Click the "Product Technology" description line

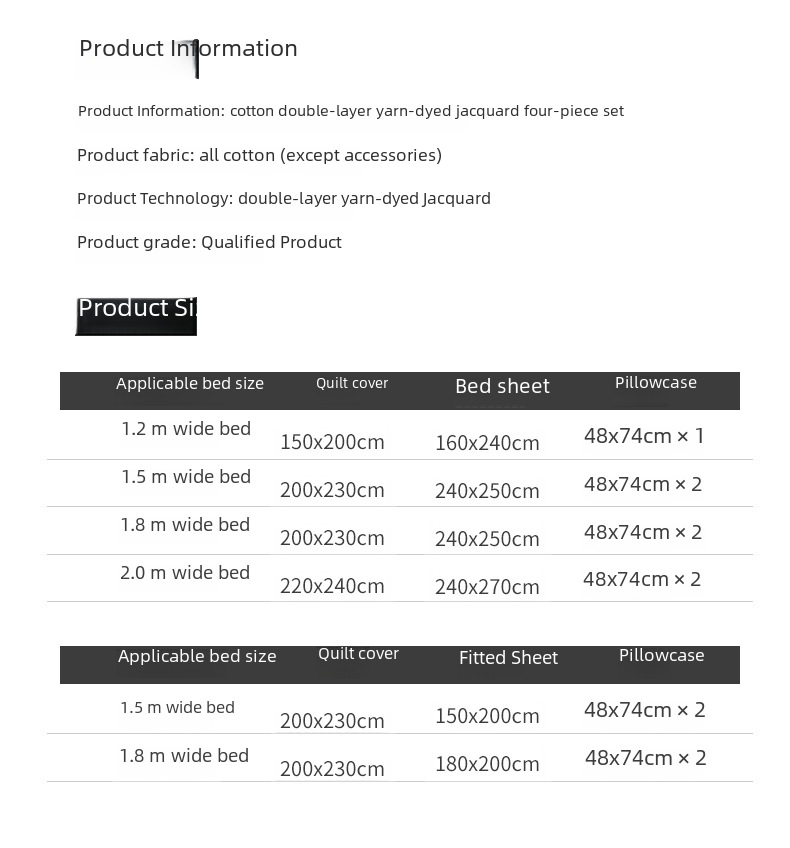pyautogui.click(x=283, y=198)
